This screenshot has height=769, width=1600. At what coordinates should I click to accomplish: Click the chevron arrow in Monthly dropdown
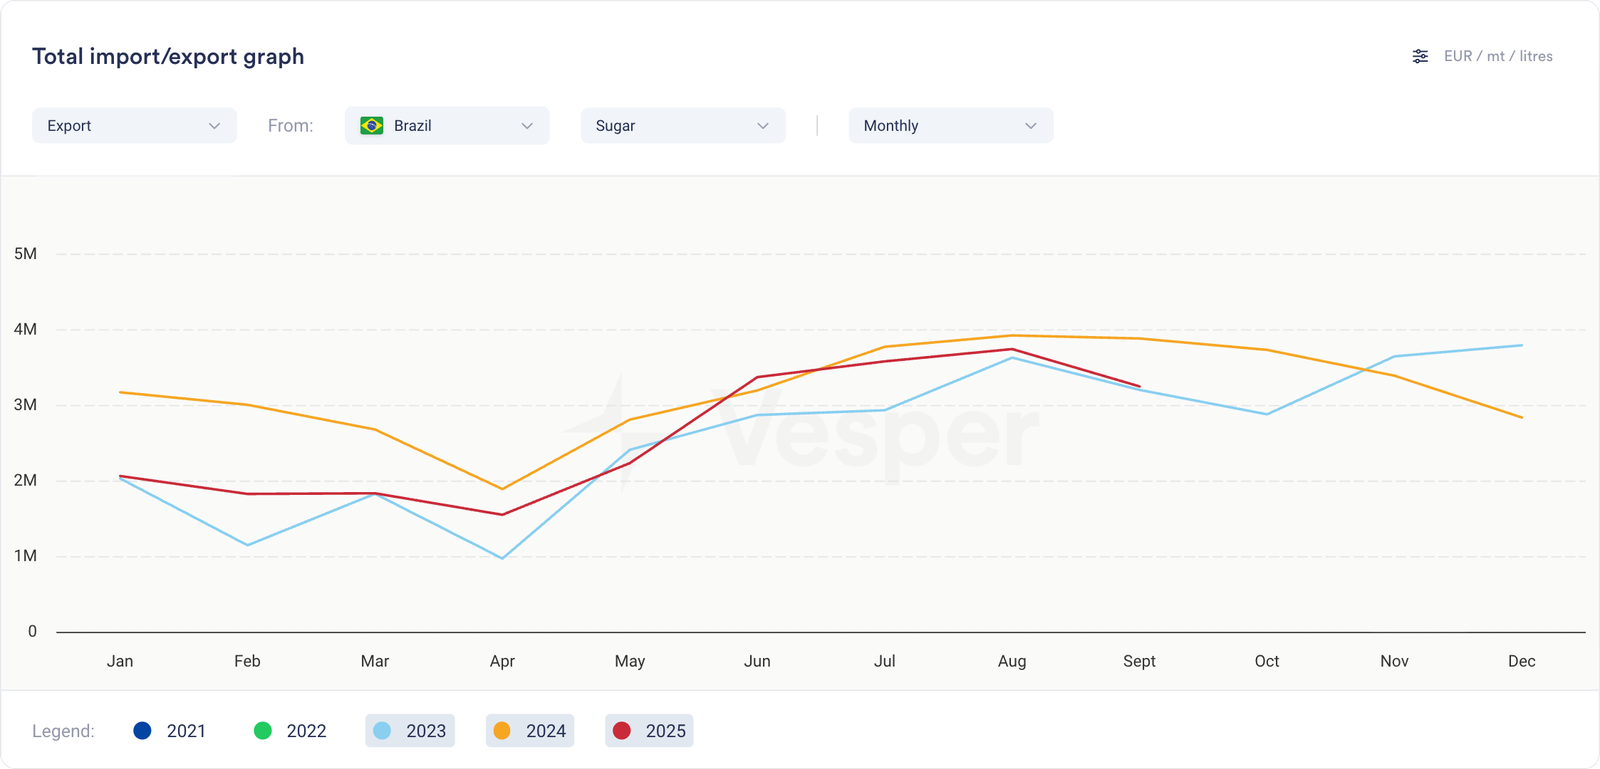(1030, 126)
